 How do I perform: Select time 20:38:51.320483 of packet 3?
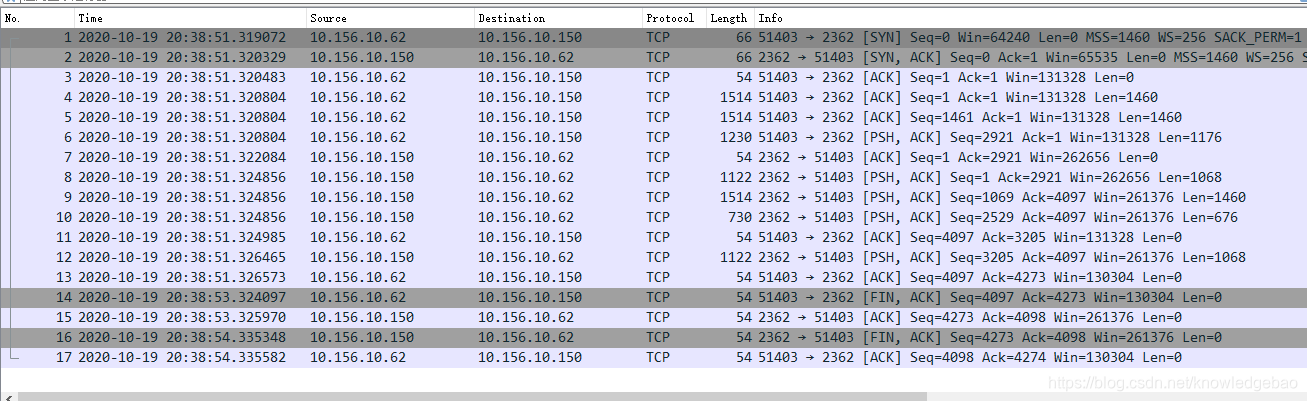coord(182,77)
